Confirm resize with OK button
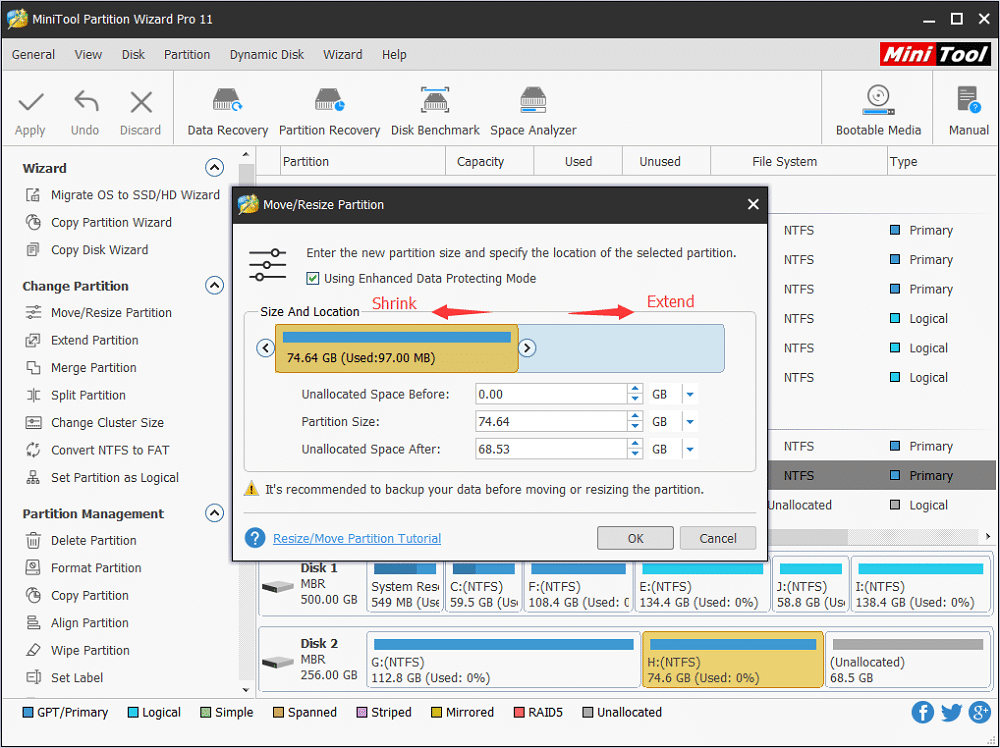 point(635,538)
